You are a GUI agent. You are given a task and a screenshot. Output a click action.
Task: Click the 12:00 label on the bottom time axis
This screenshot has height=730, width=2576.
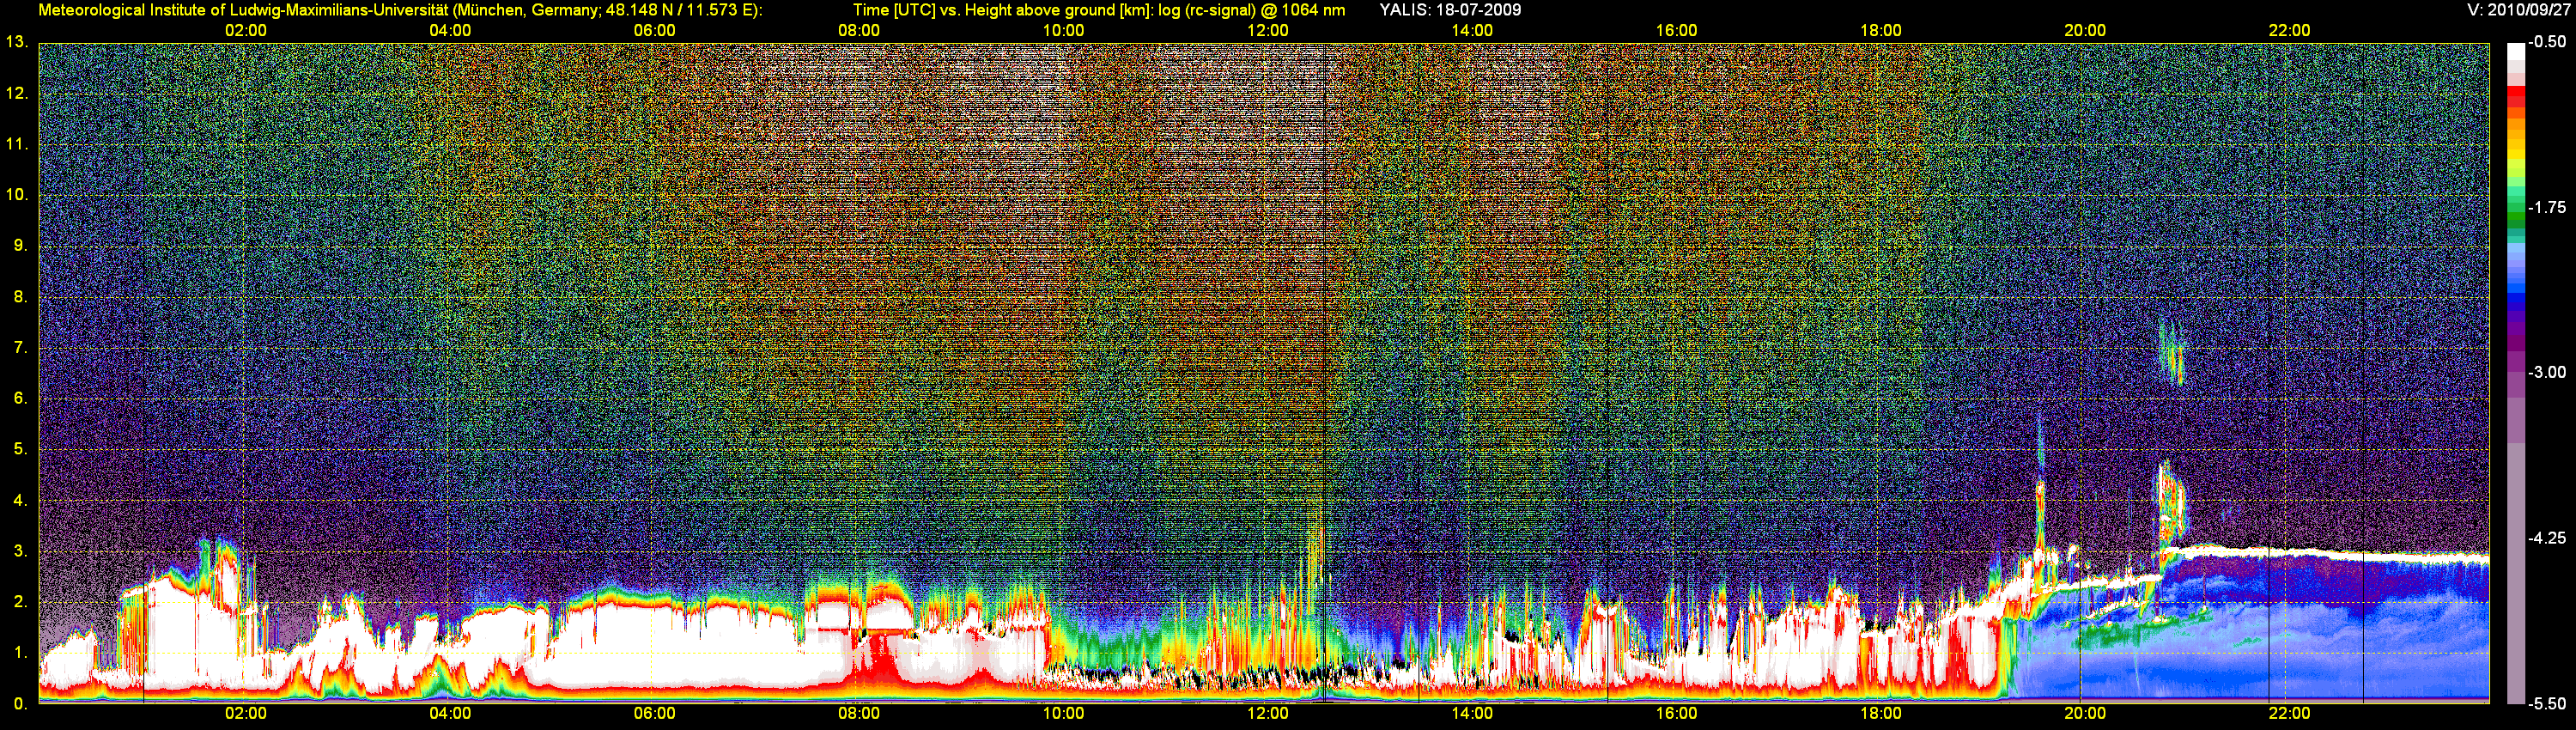1267,714
